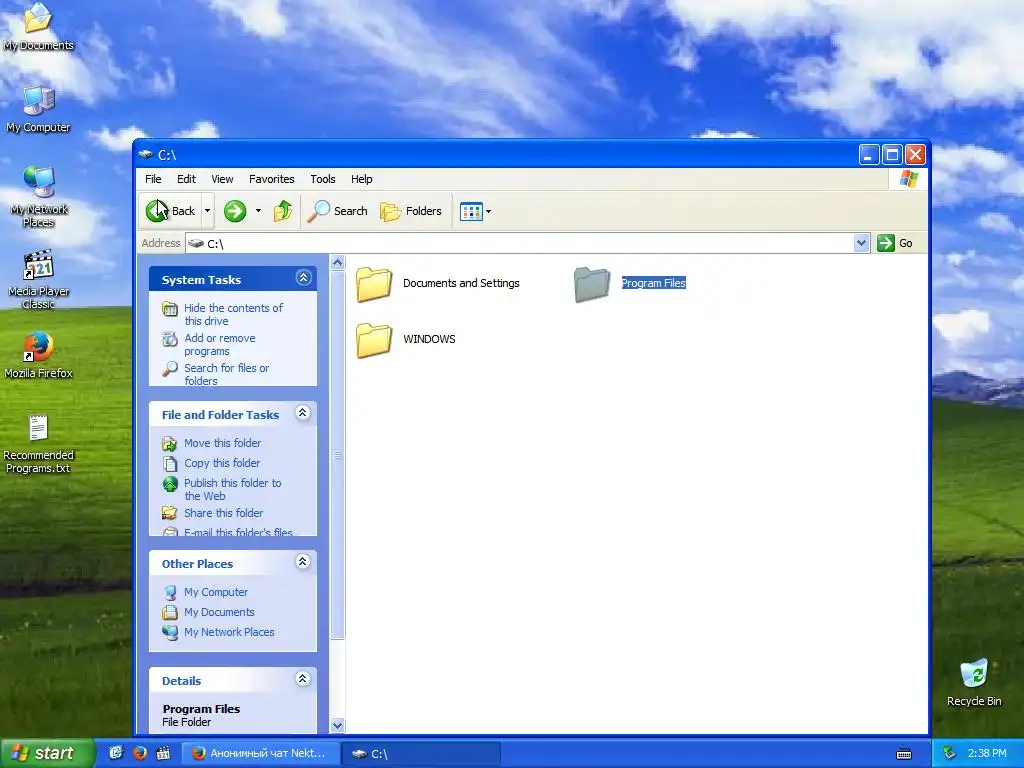Open the Start menu
This screenshot has width=1024, height=768.
46,753
